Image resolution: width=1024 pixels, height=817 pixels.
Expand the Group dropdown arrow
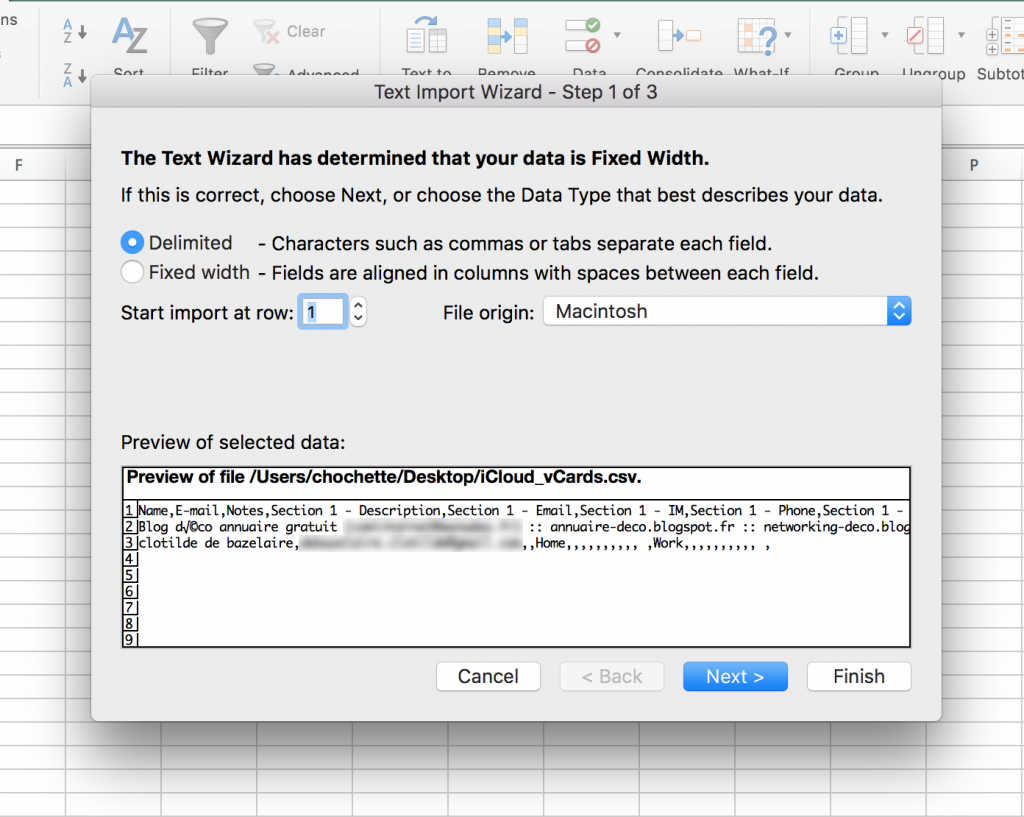coord(884,35)
